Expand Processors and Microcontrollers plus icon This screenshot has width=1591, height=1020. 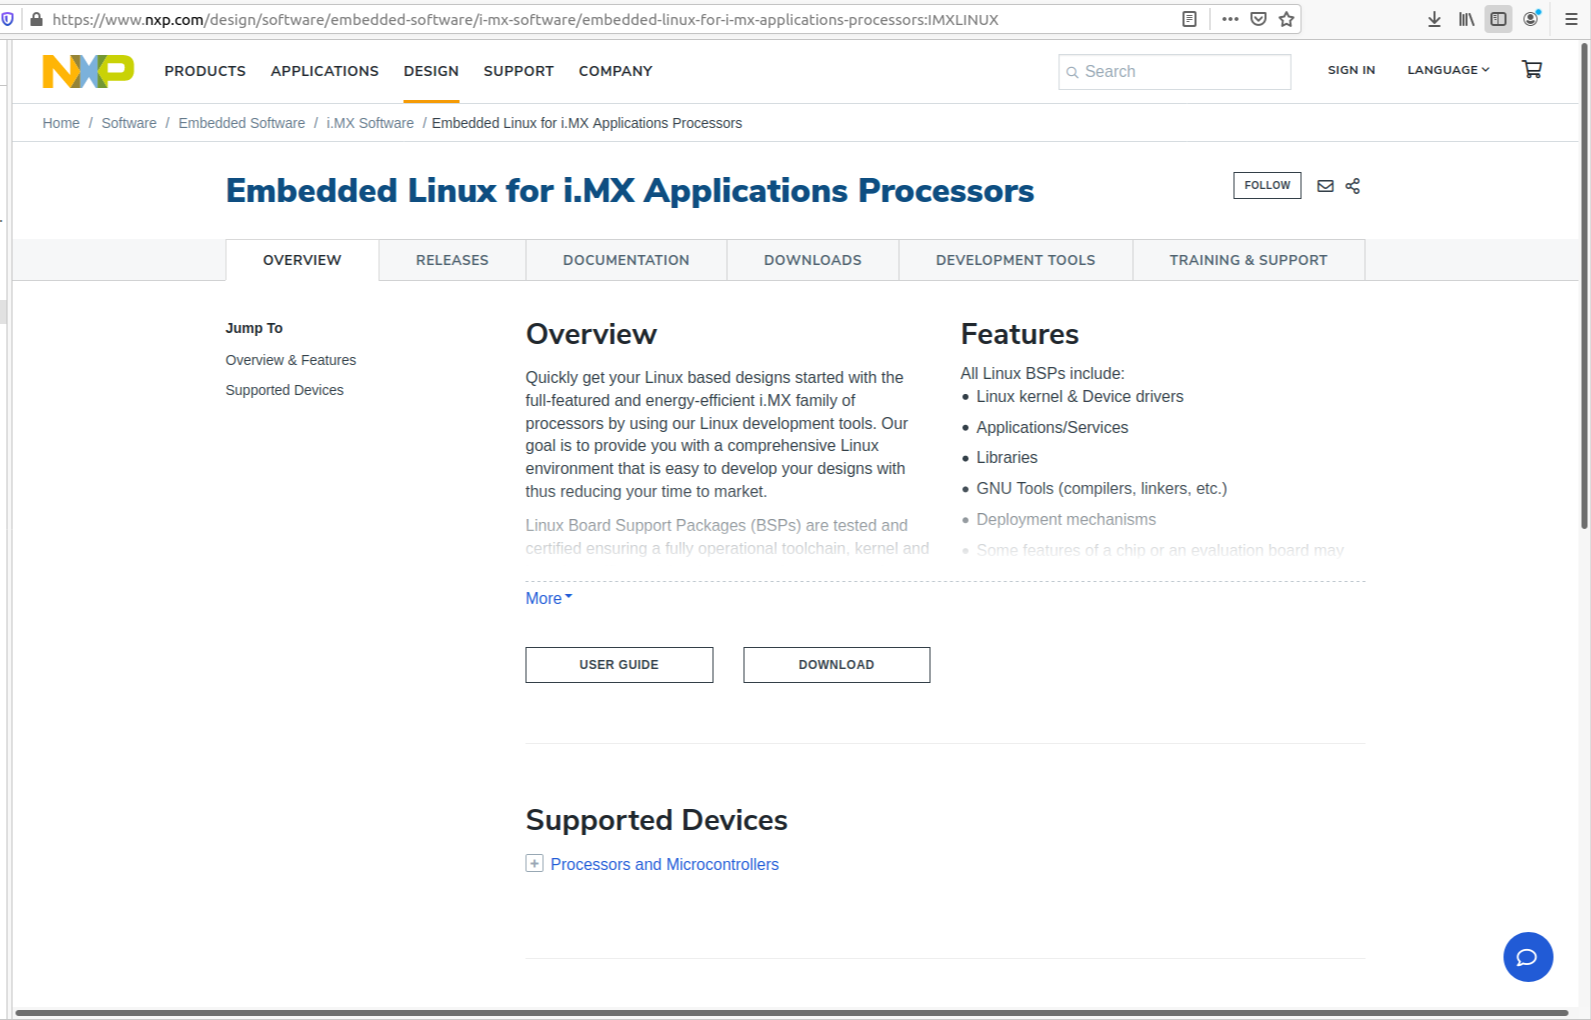[x=534, y=864]
